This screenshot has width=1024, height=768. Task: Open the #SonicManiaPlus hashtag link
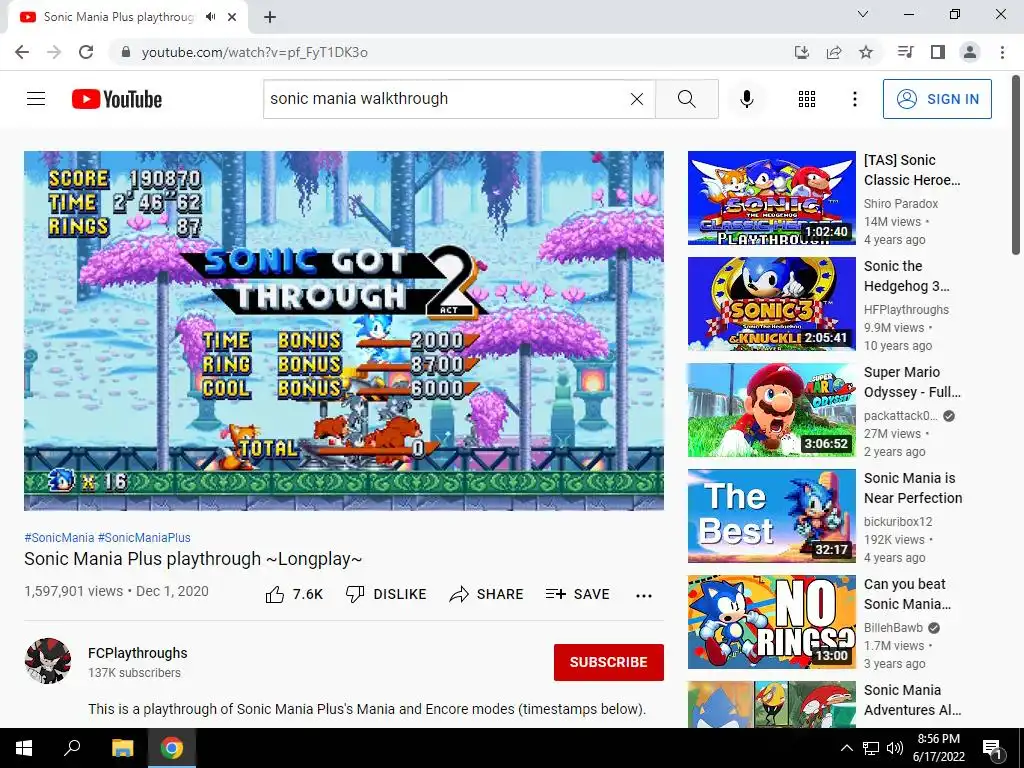pos(144,537)
